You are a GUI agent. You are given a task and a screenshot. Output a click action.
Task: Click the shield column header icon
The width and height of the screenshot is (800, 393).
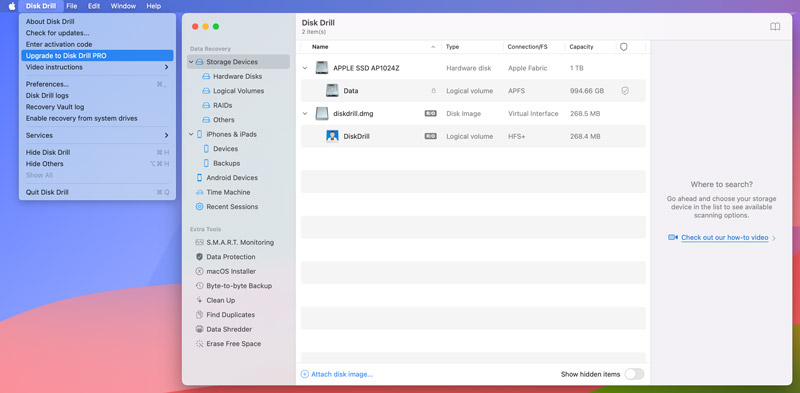[623, 47]
